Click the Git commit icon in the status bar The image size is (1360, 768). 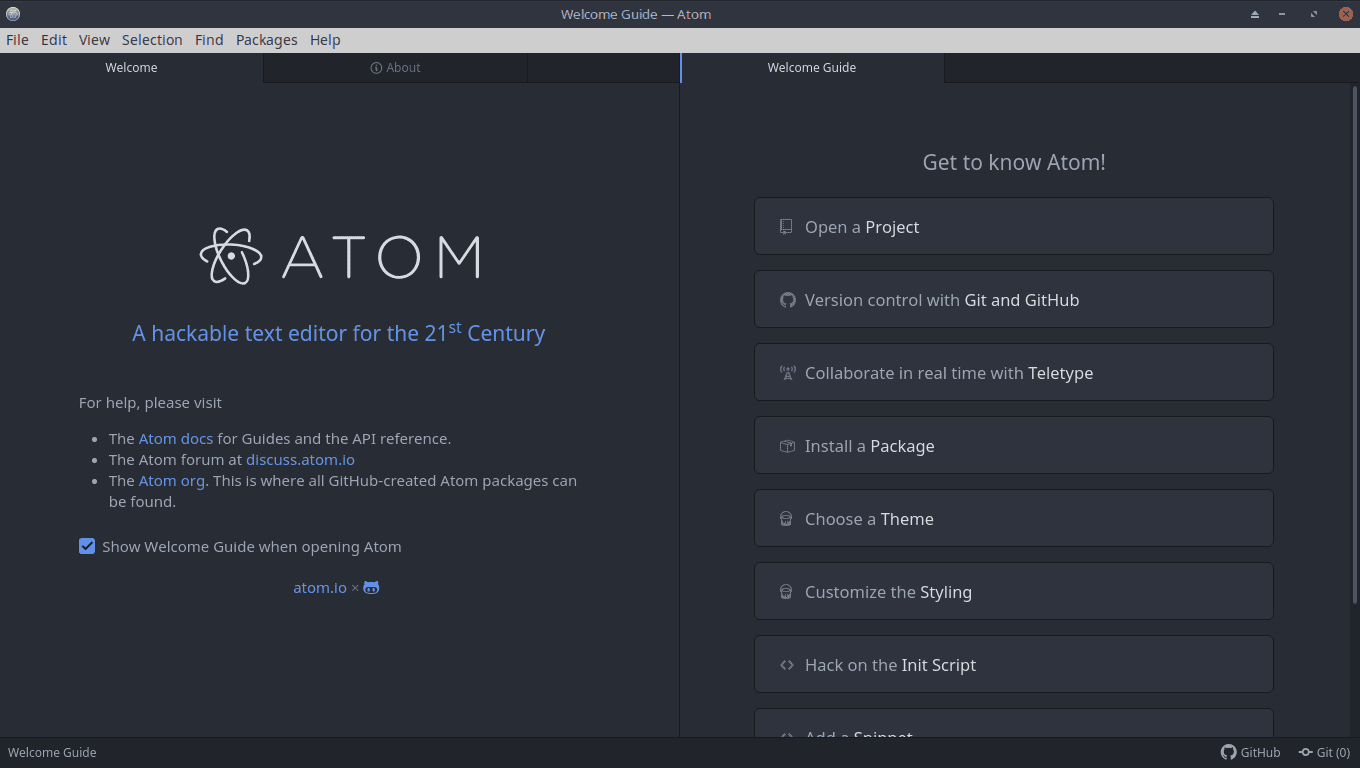[x=1305, y=752]
